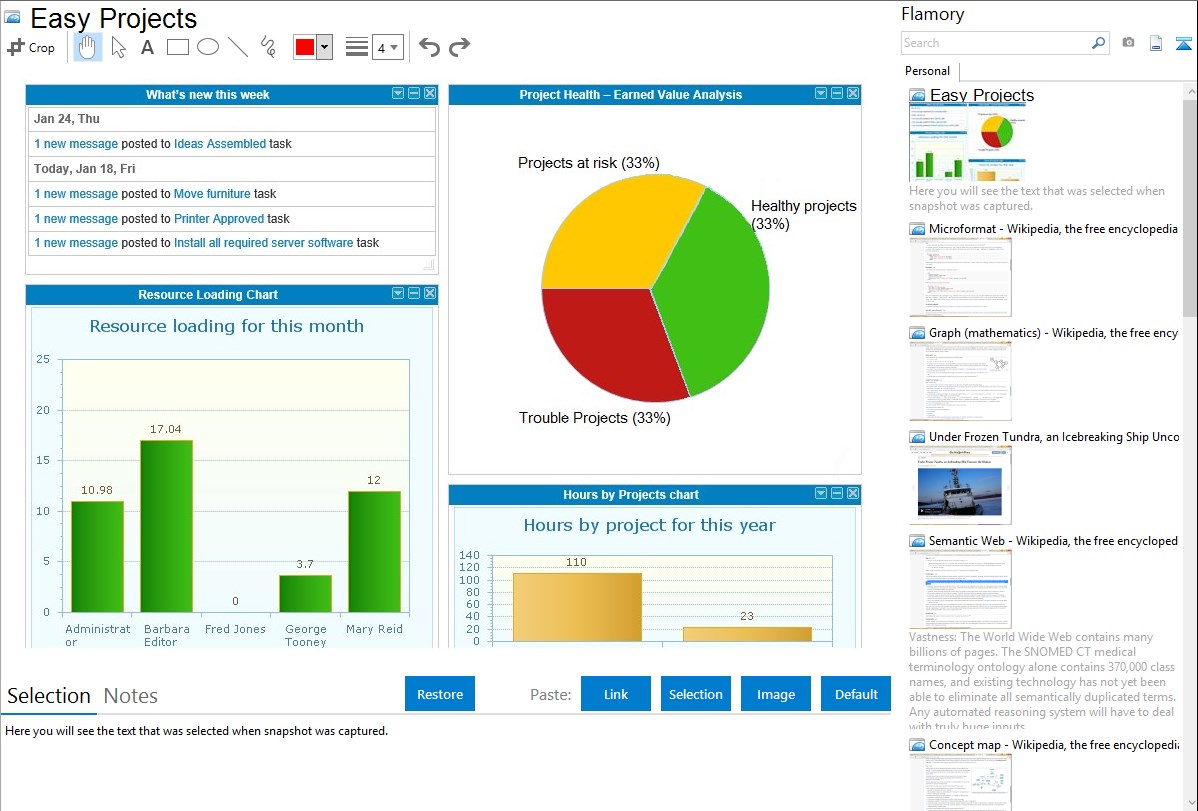1198x811 pixels.
Task: Paste as Link
Action: [x=616, y=694]
